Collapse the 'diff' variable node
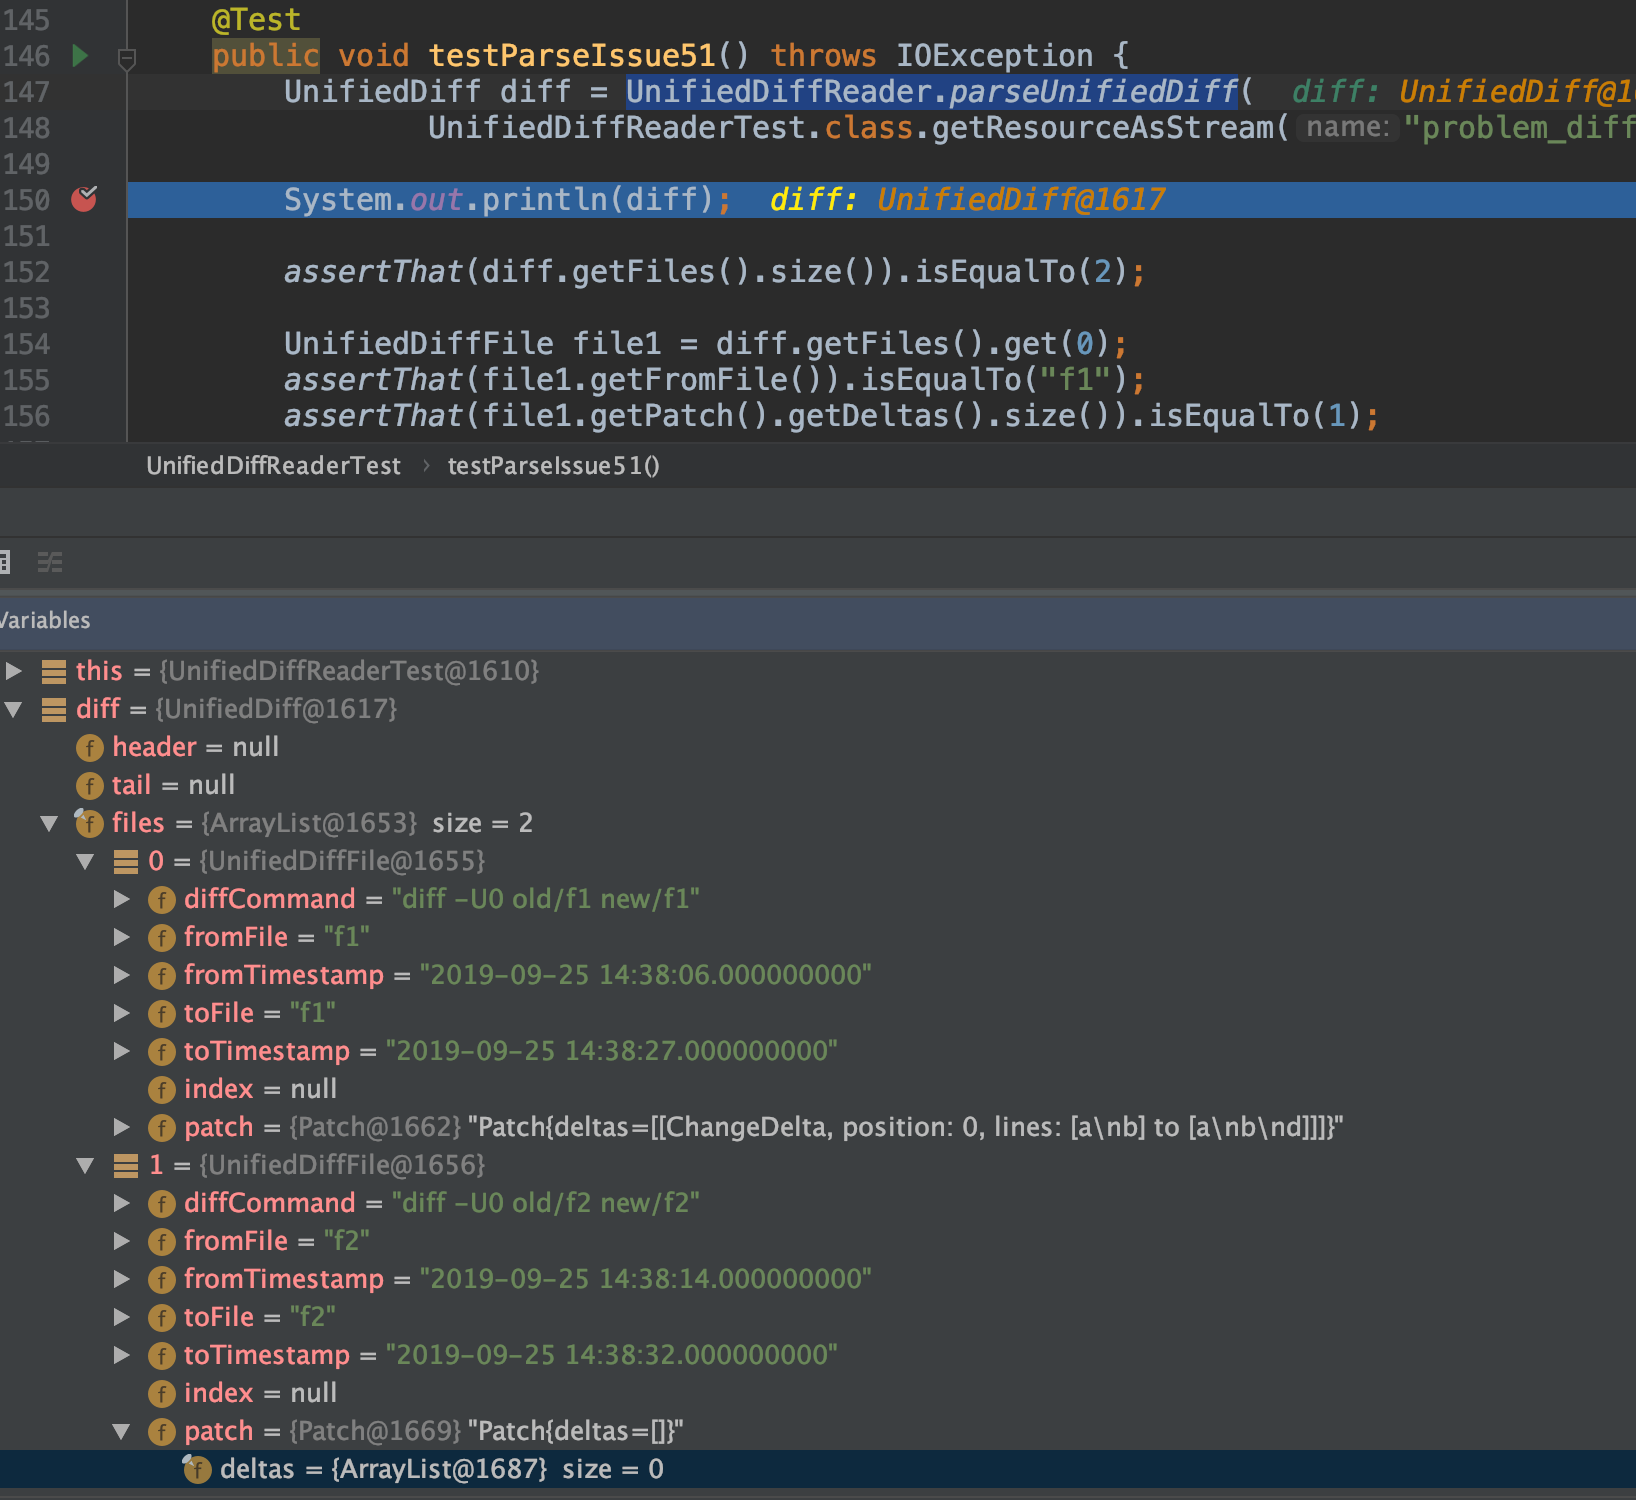The image size is (1636, 1500). tap(14, 709)
